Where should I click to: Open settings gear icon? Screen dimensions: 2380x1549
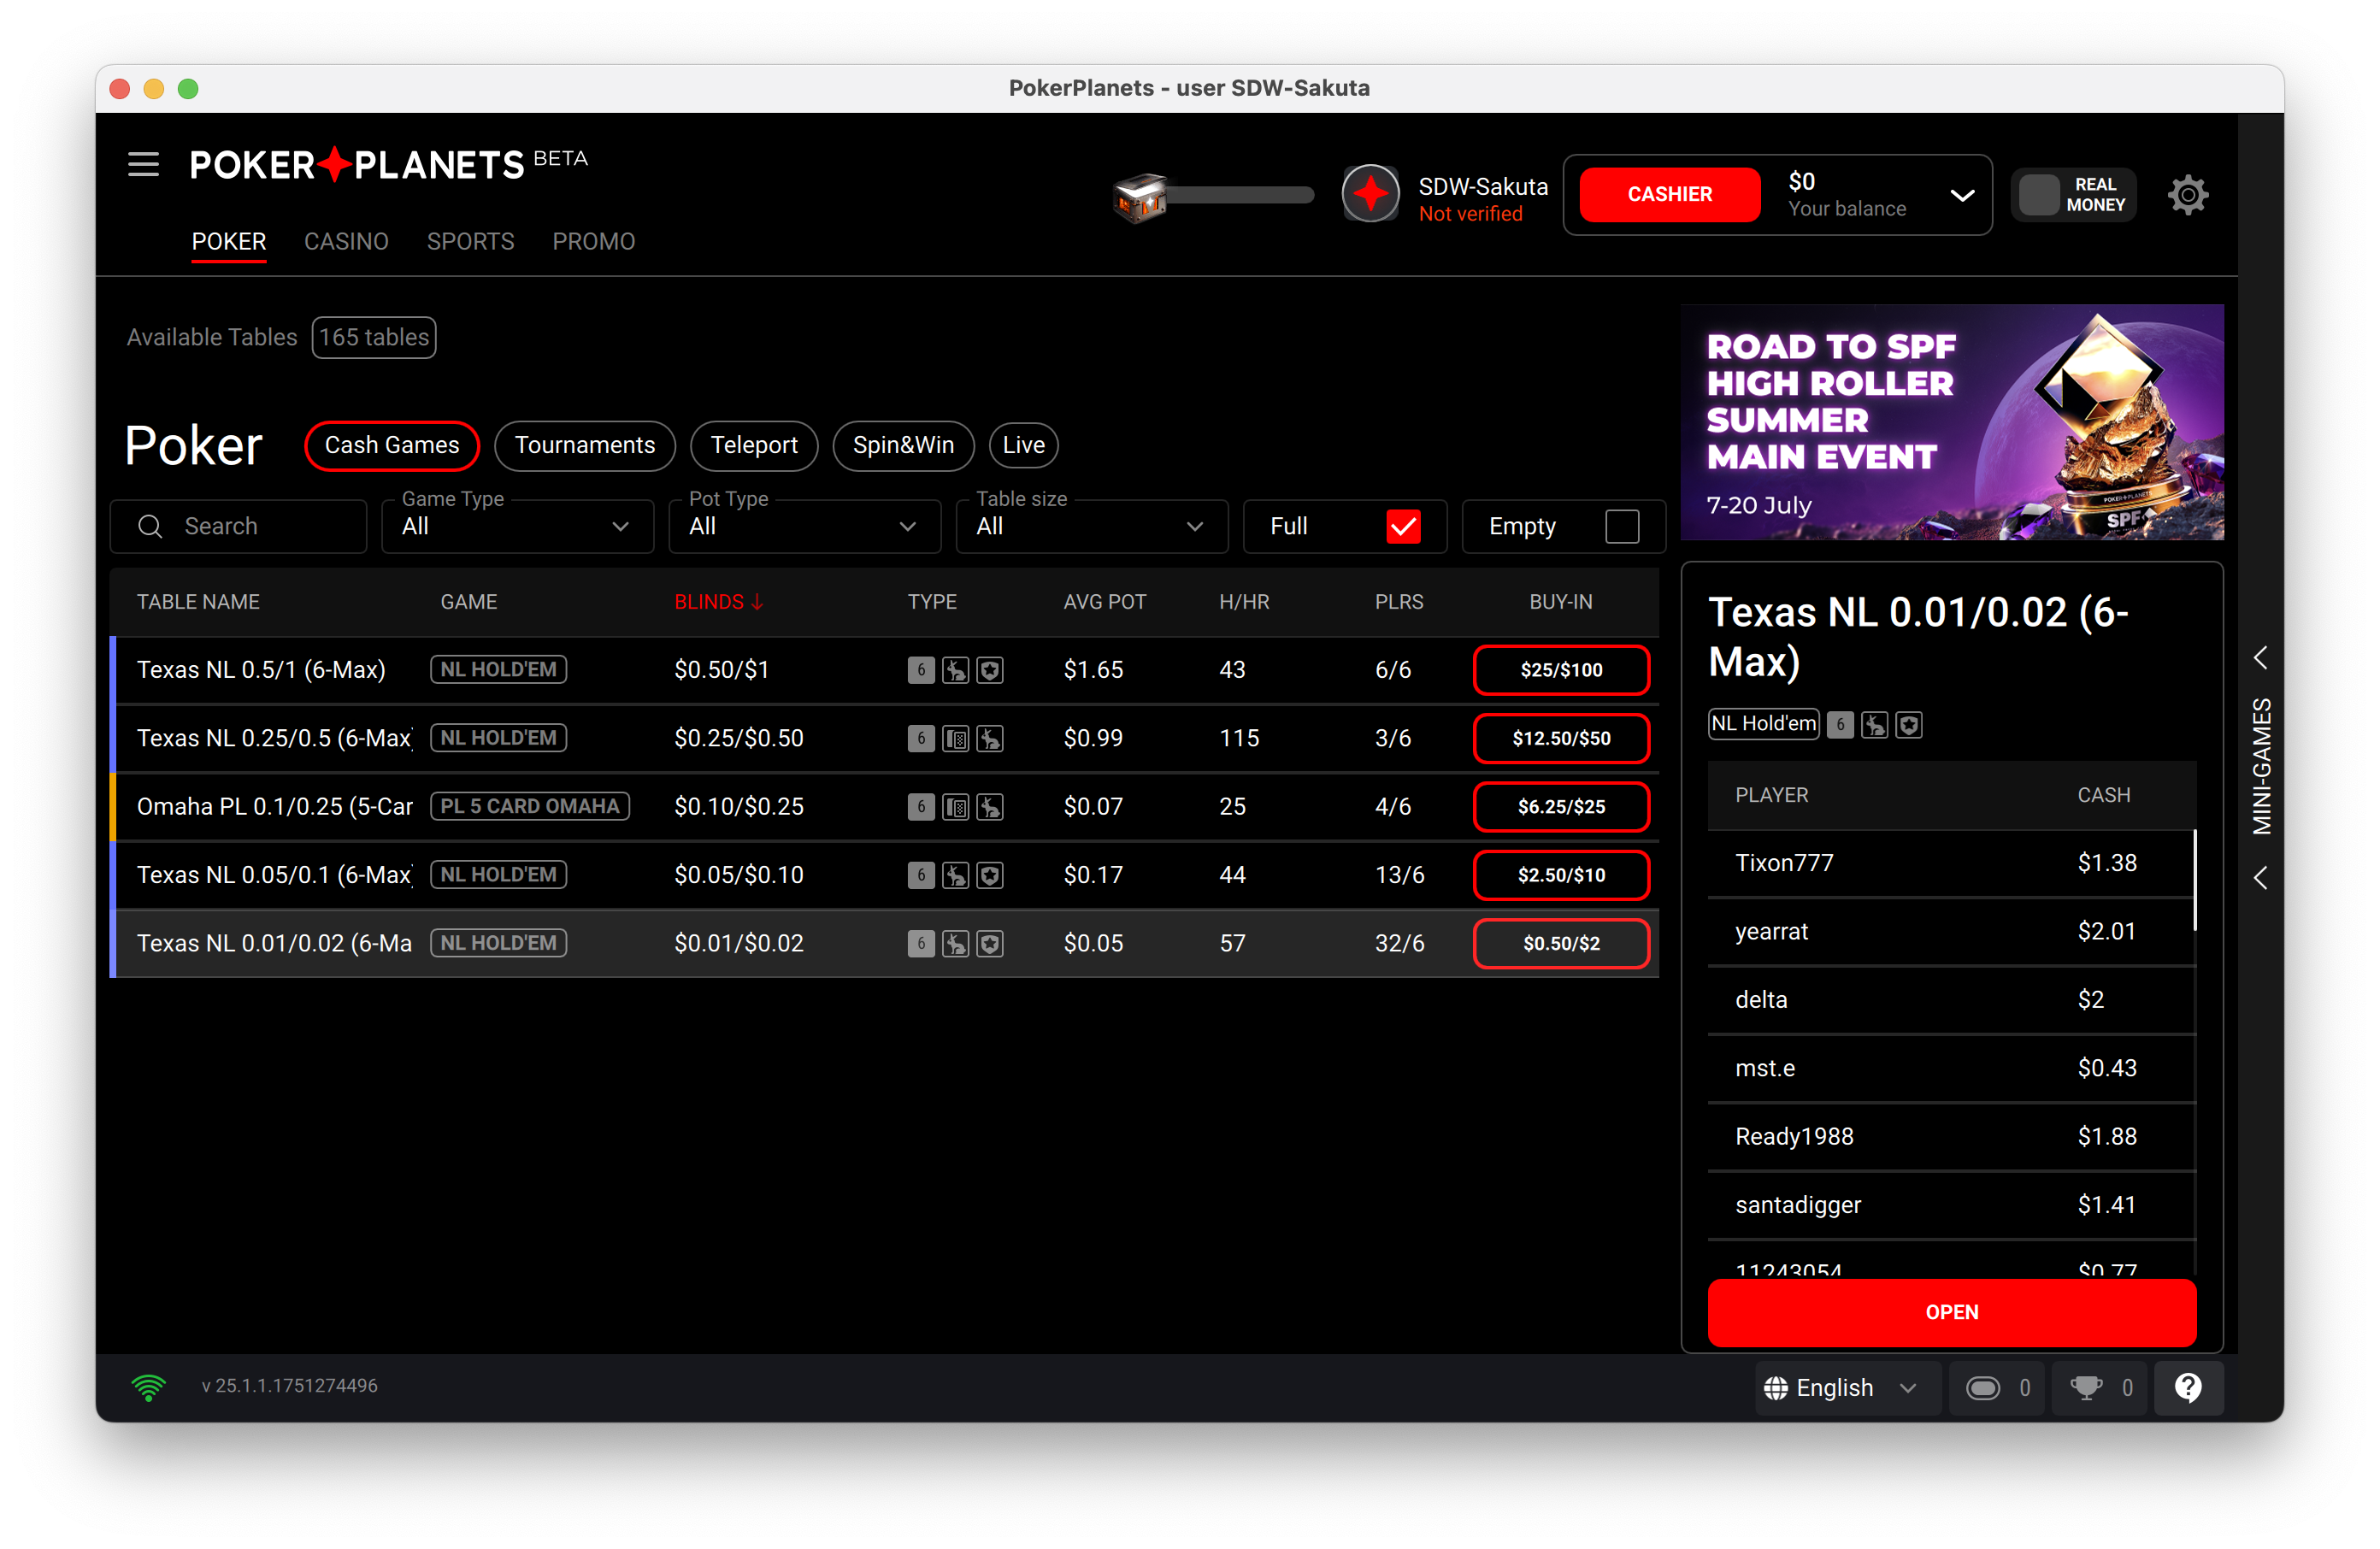click(x=2187, y=194)
